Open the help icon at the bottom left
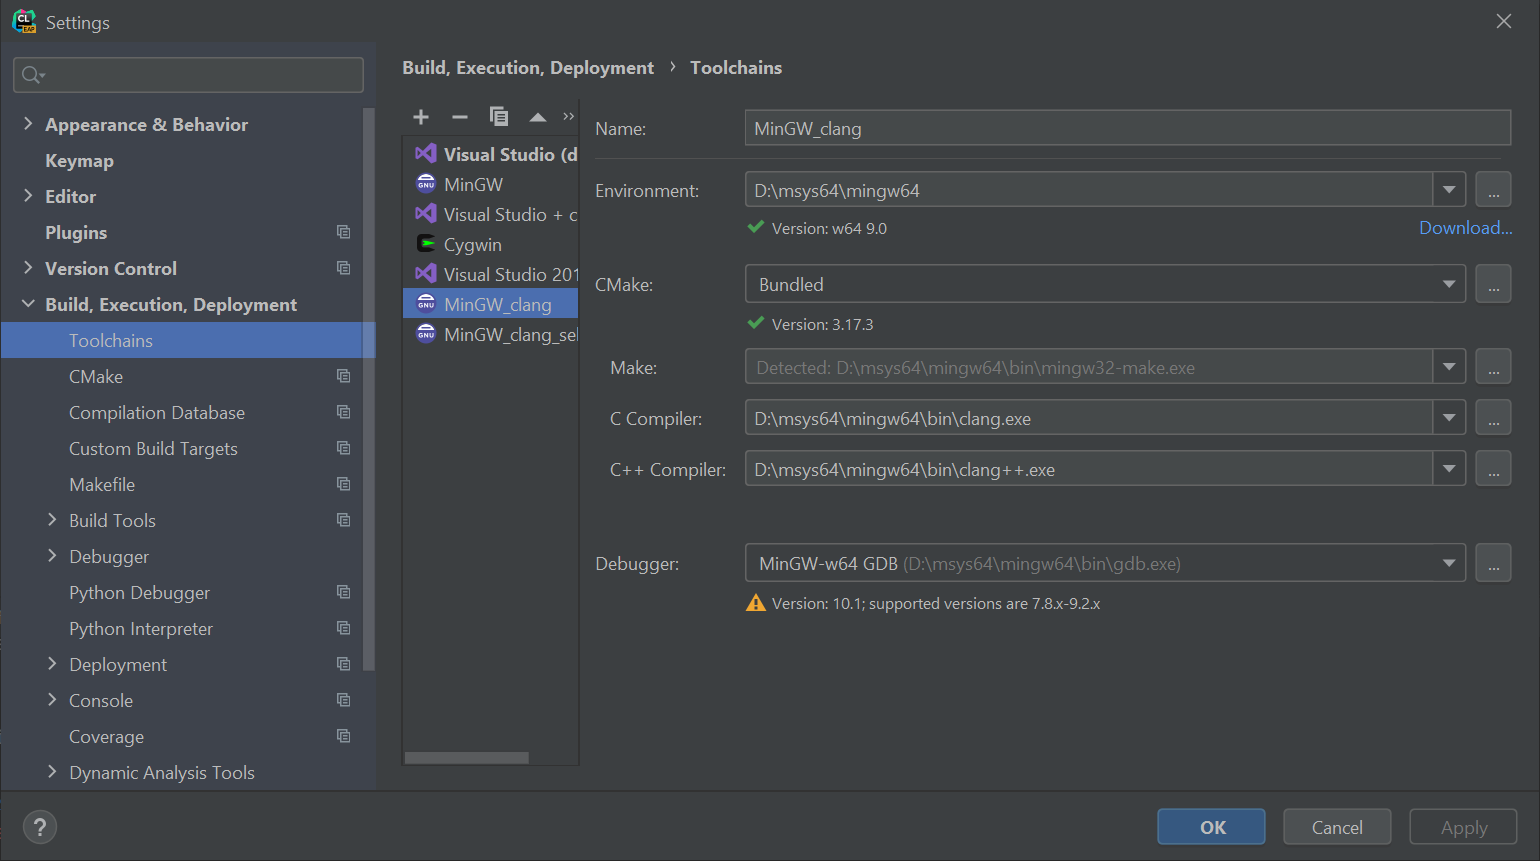This screenshot has width=1540, height=861. pyautogui.click(x=39, y=827)
